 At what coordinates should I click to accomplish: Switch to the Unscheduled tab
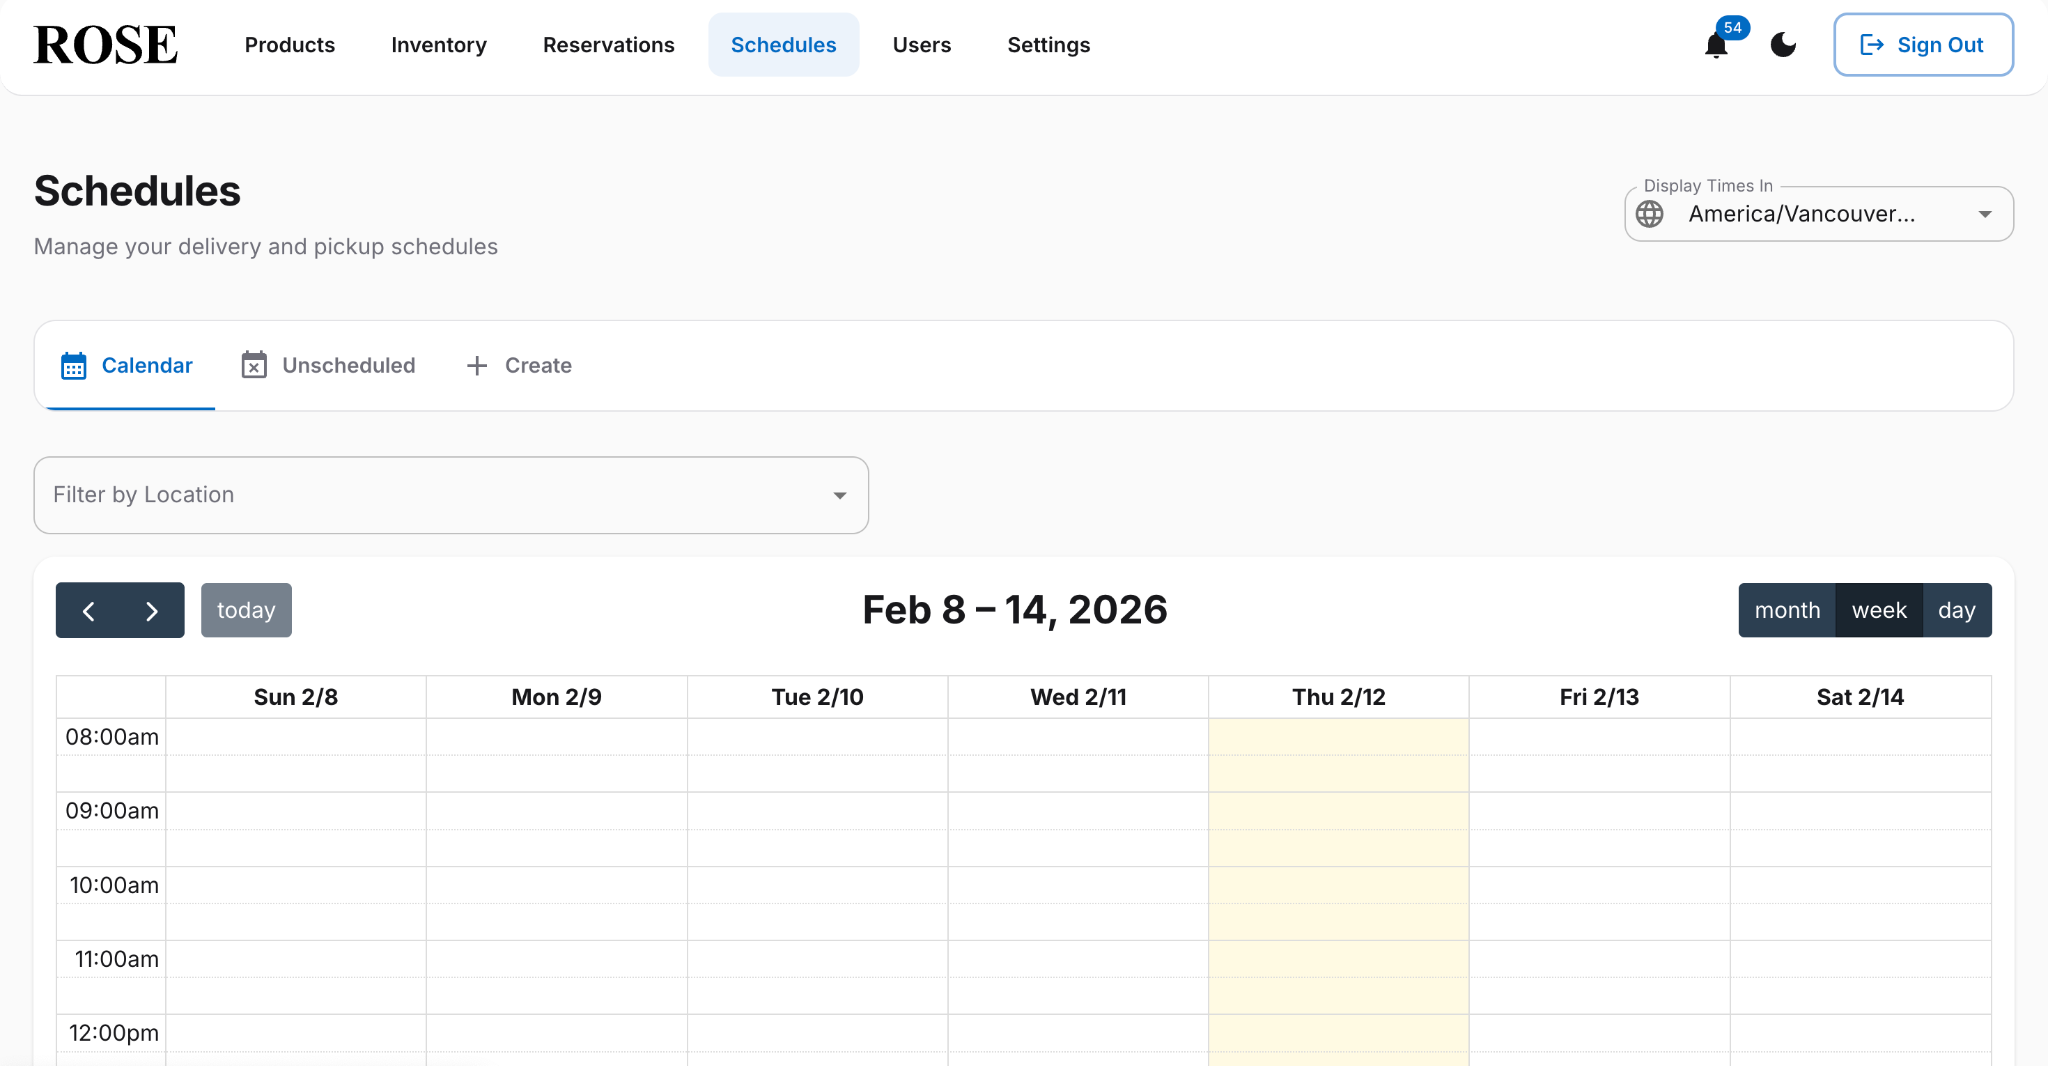tap(349, 365)
